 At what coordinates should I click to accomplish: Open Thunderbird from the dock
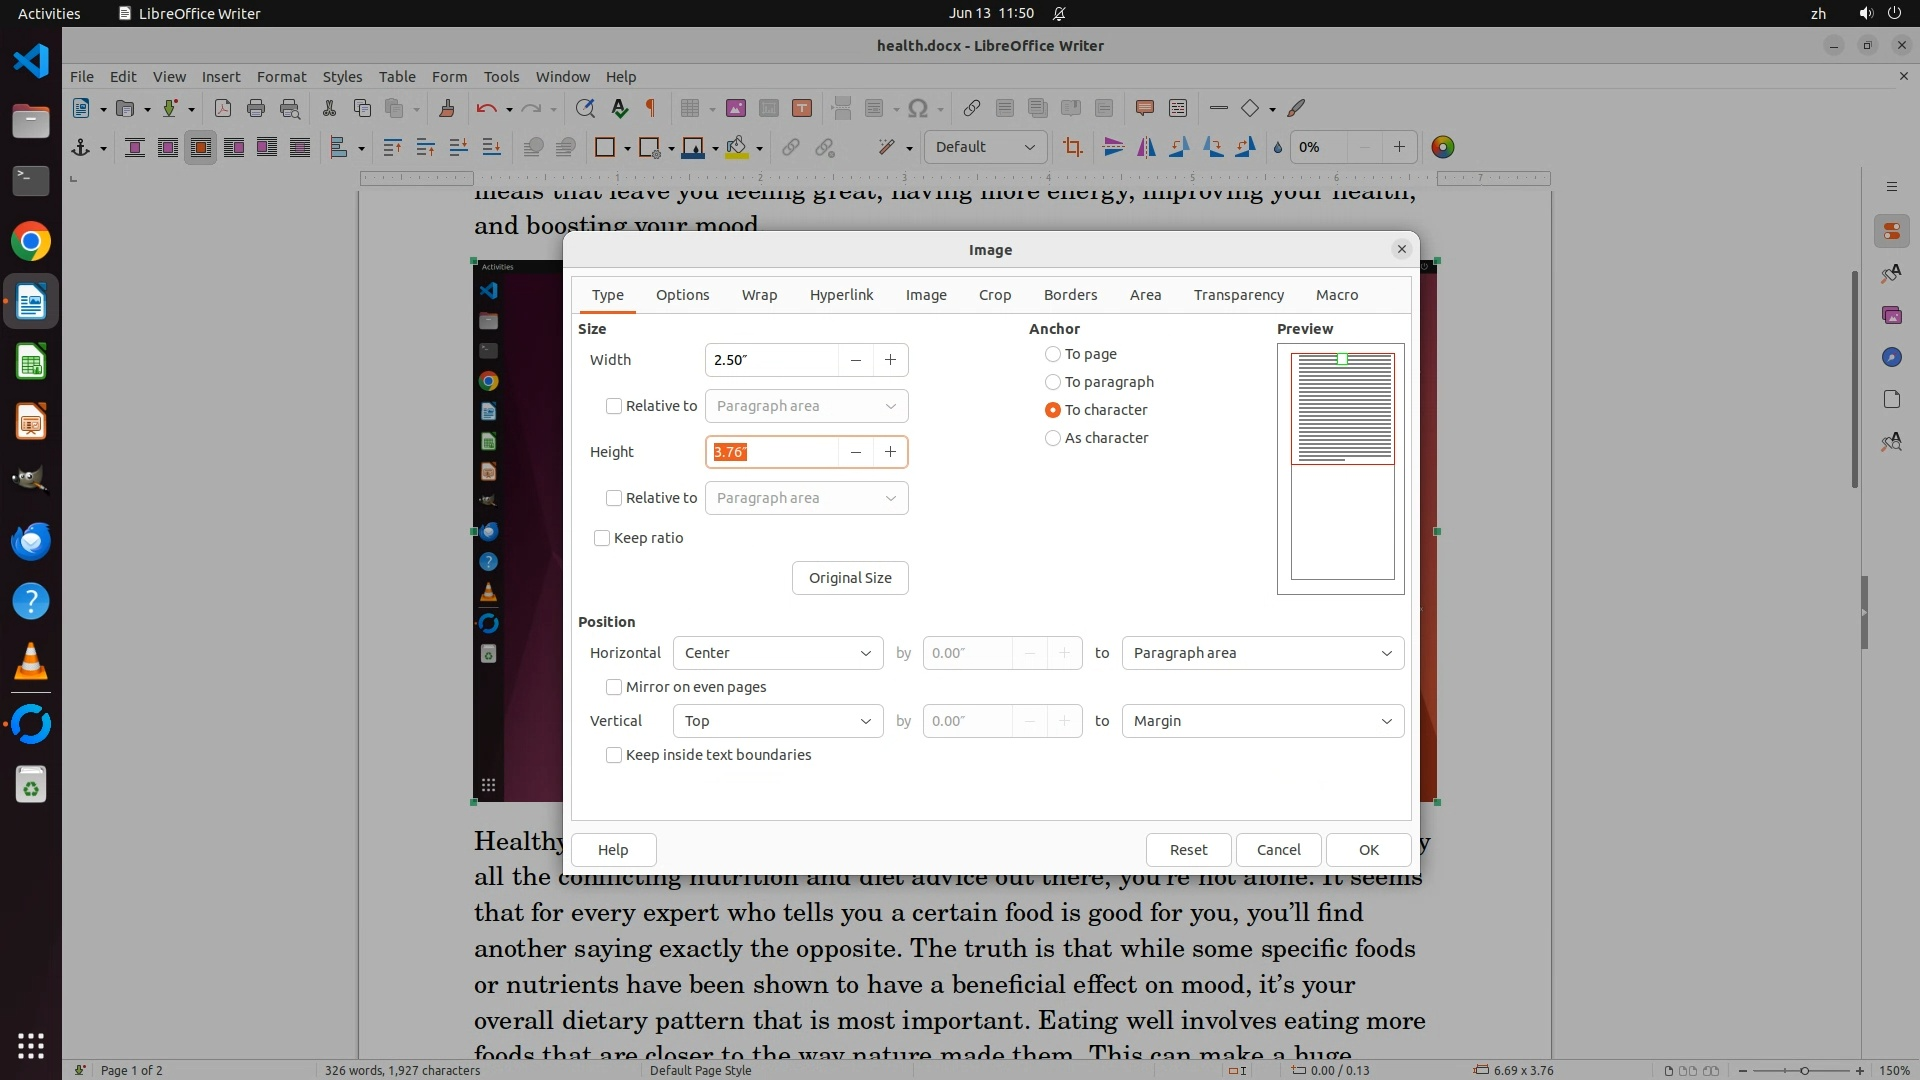coord(31,541)
